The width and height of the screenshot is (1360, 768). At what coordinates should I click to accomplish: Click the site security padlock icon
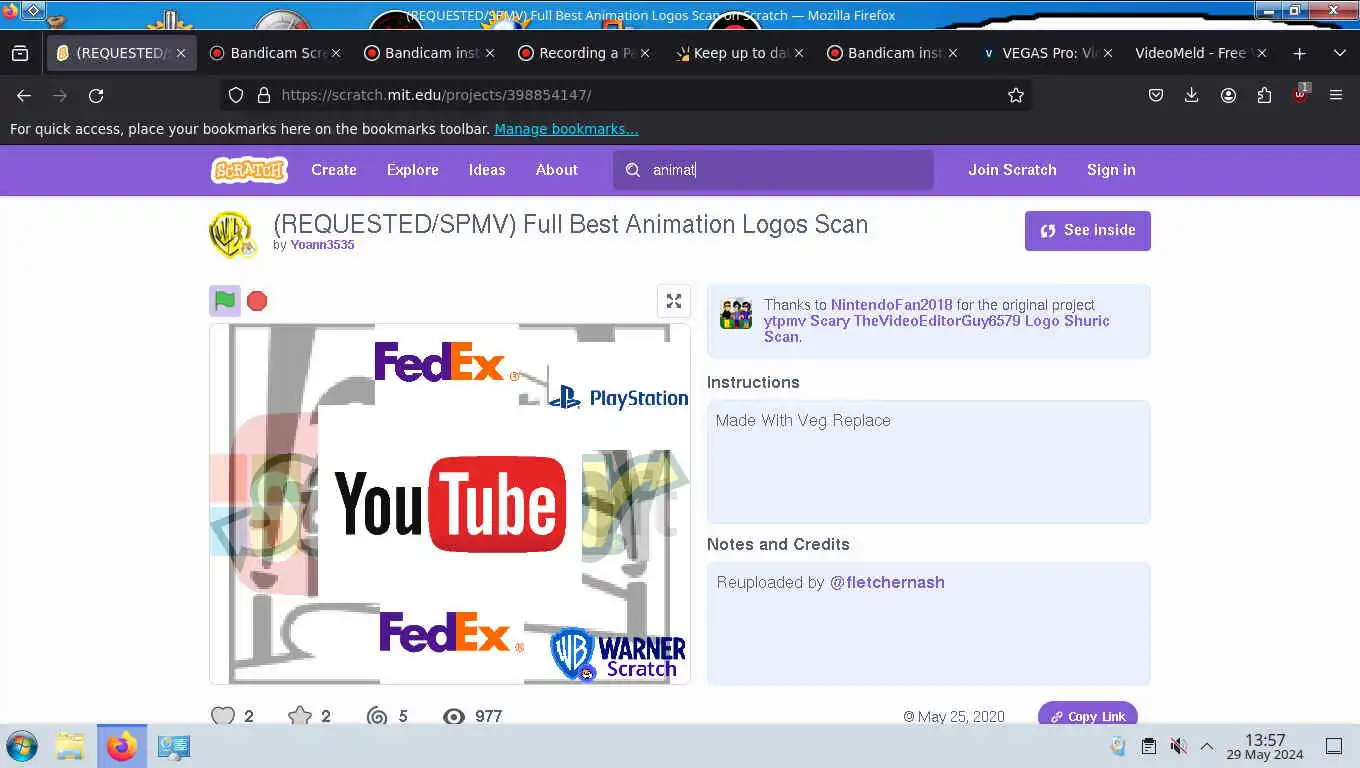pos(264,95)
